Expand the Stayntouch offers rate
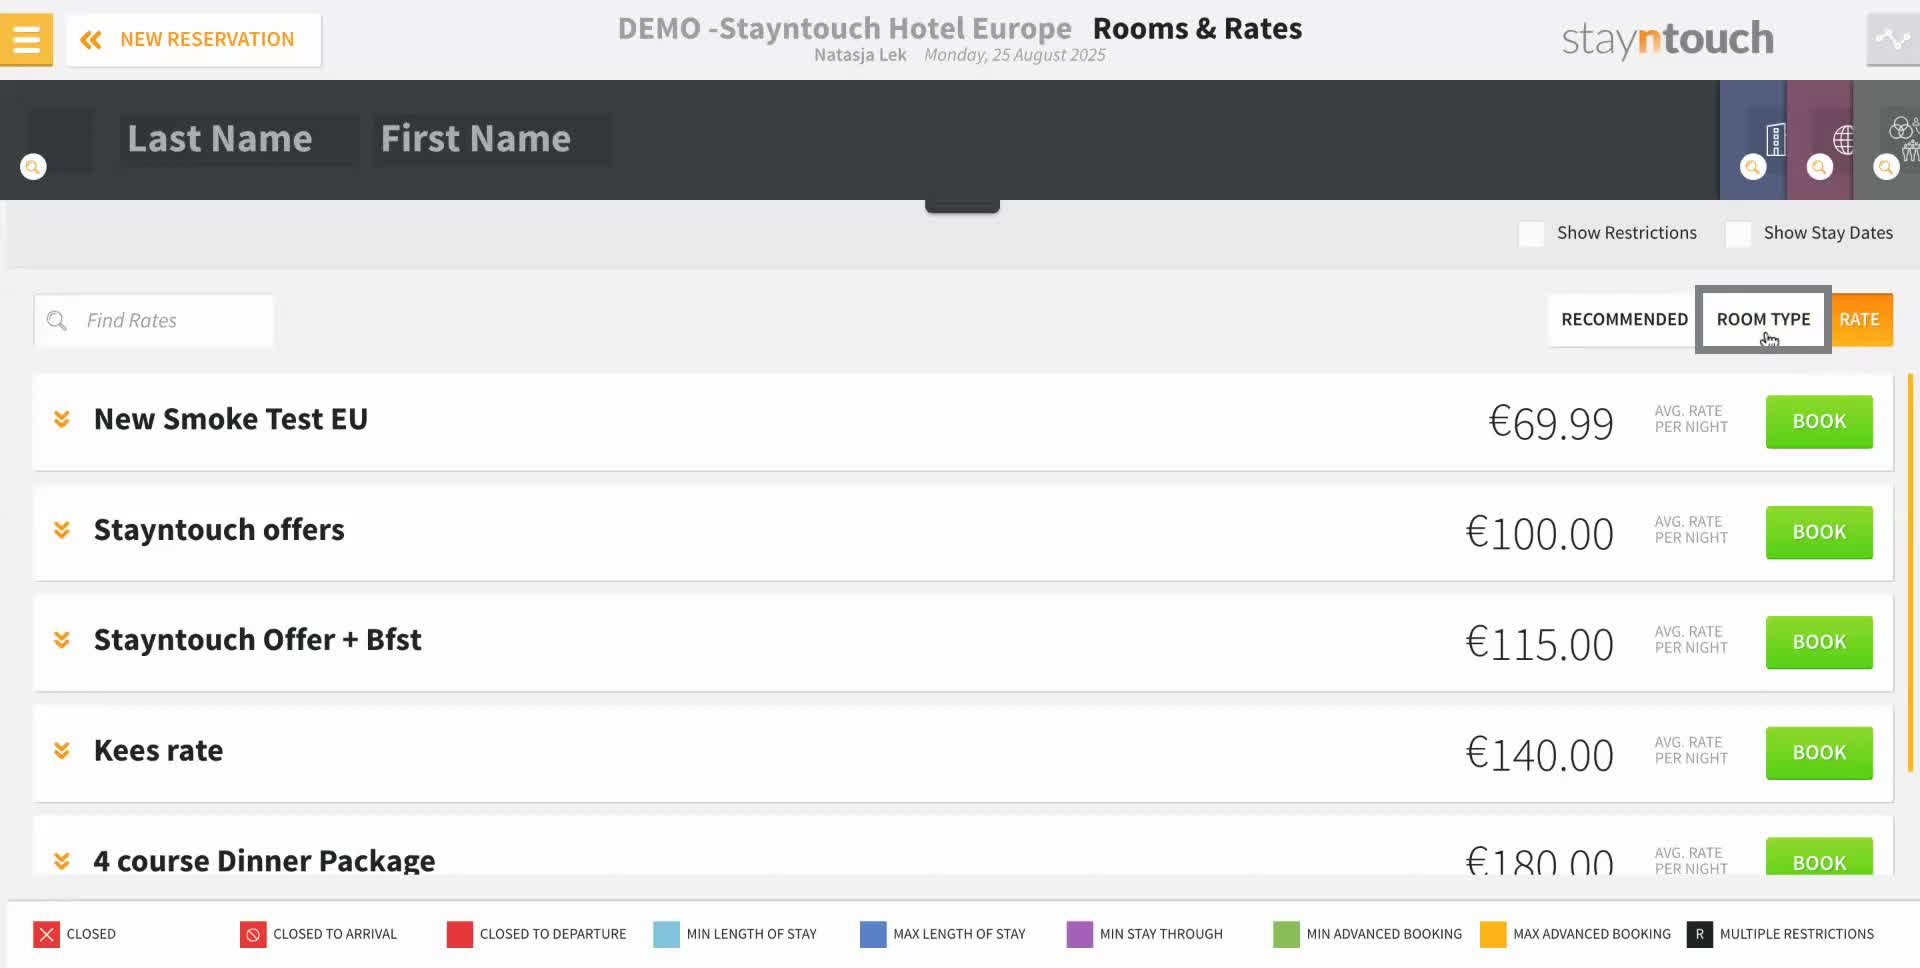1920x968 pixels. pyautogui.click(x=62, y=530)
